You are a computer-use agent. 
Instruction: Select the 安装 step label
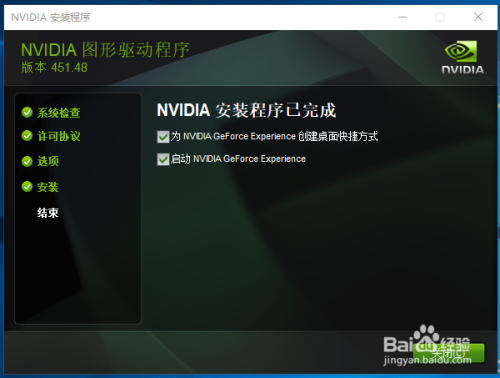[x=48, y=187]
